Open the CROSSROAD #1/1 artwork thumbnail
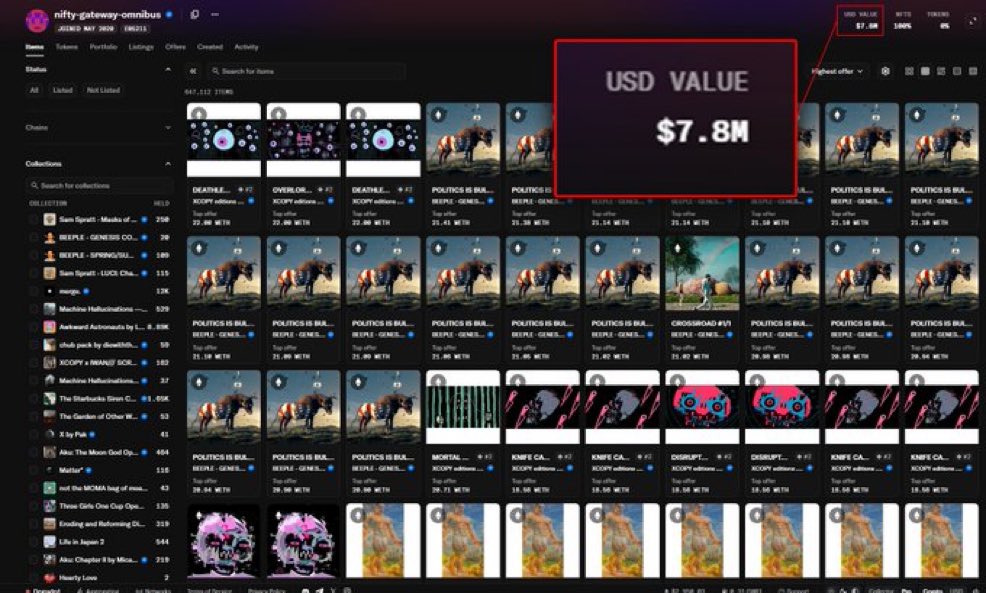986x593 pixels. 702,274
